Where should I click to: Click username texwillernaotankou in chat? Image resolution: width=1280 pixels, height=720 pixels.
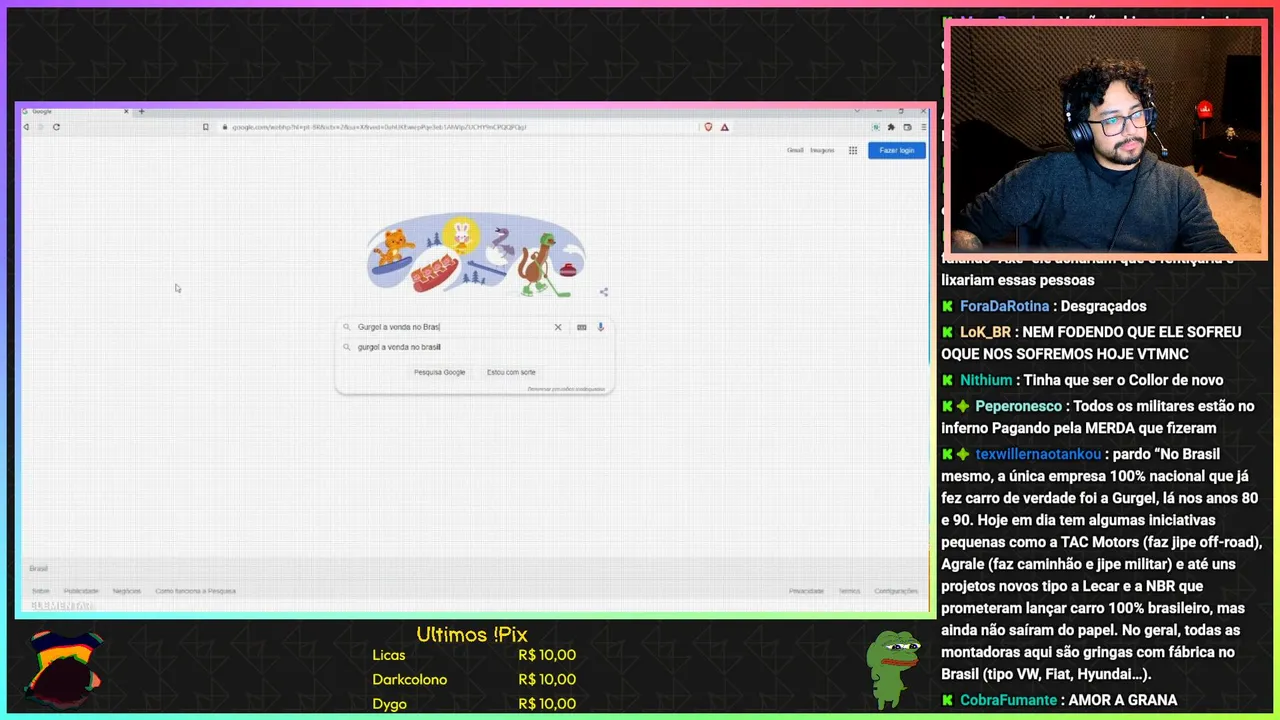click(1038, 454)
